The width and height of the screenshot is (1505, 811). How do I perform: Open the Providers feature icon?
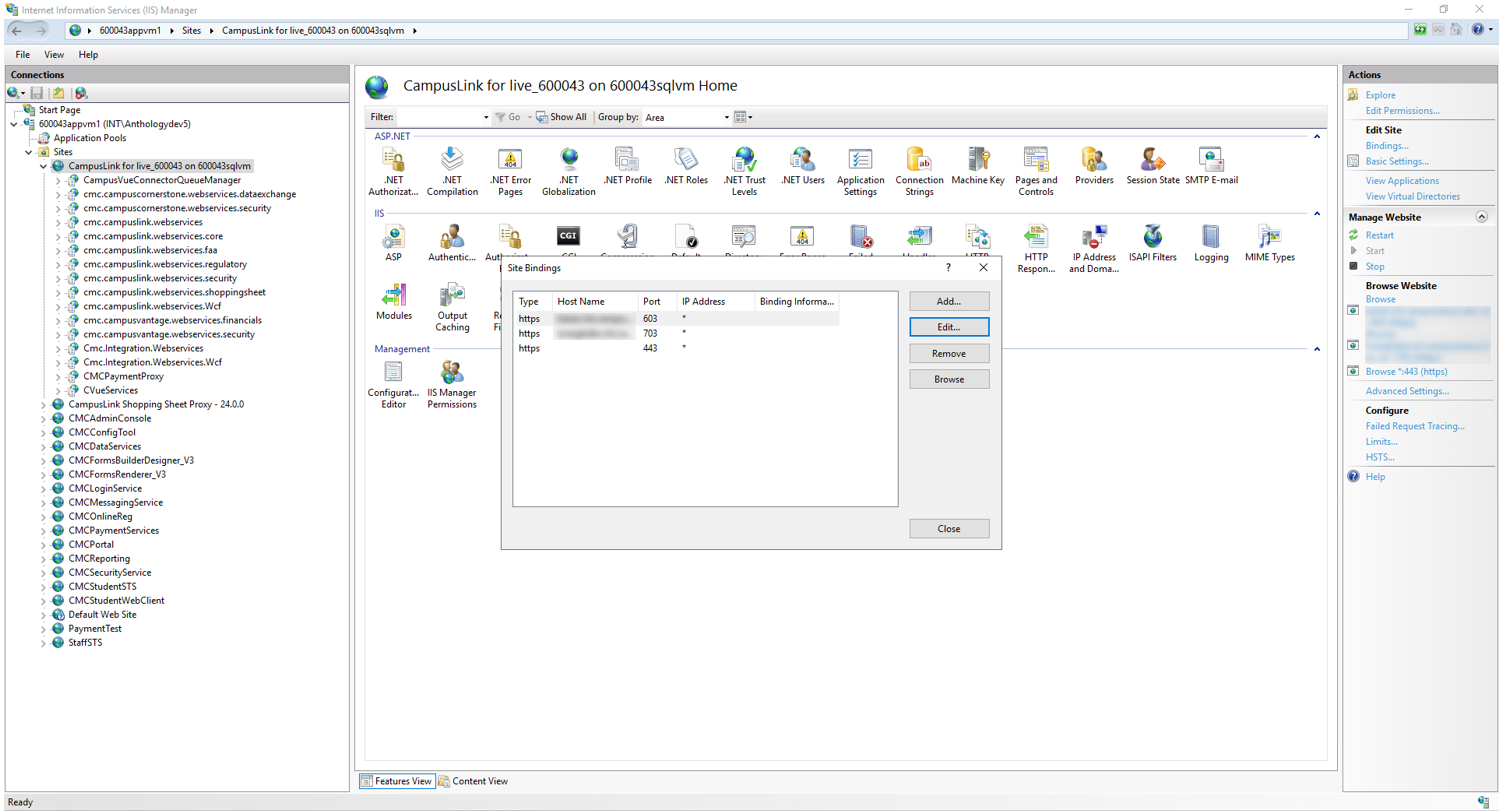1094,166
